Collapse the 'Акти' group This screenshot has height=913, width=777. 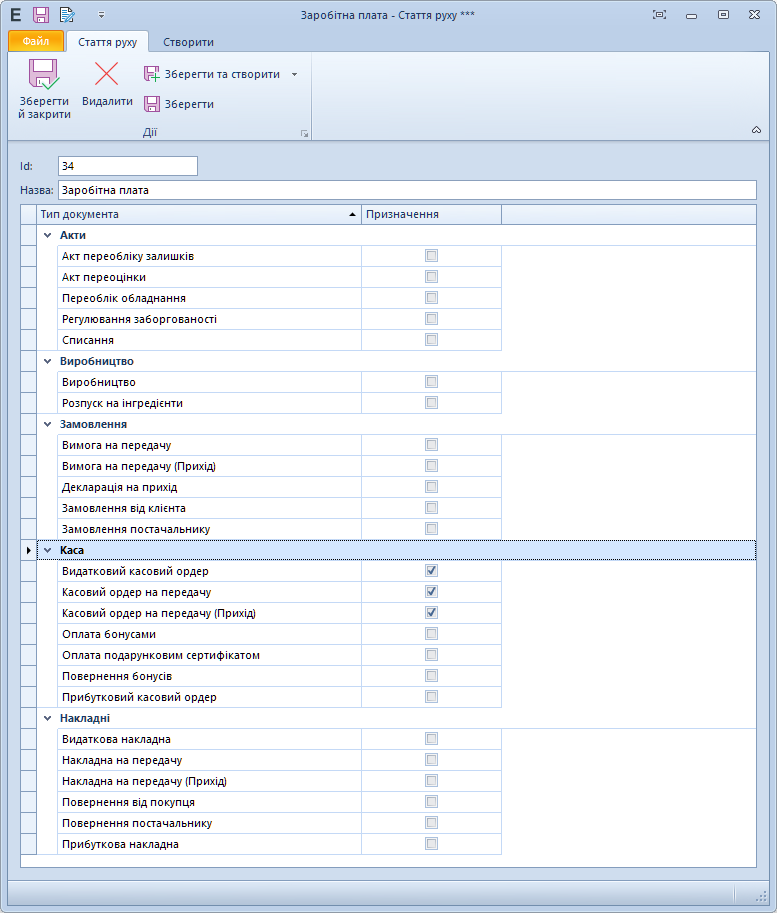pyautogui.click(x=47, y=235)
